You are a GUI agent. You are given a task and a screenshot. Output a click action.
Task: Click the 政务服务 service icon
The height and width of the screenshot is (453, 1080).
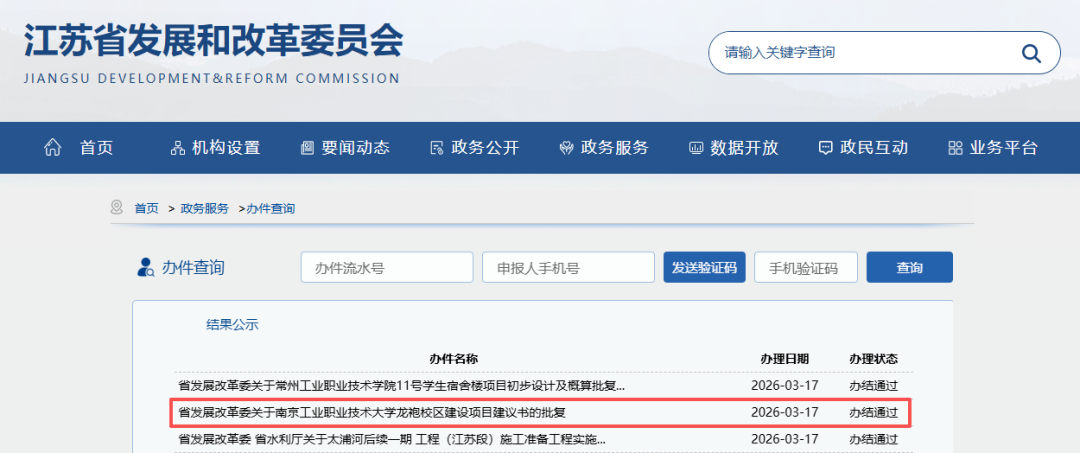tap(566, 148)
